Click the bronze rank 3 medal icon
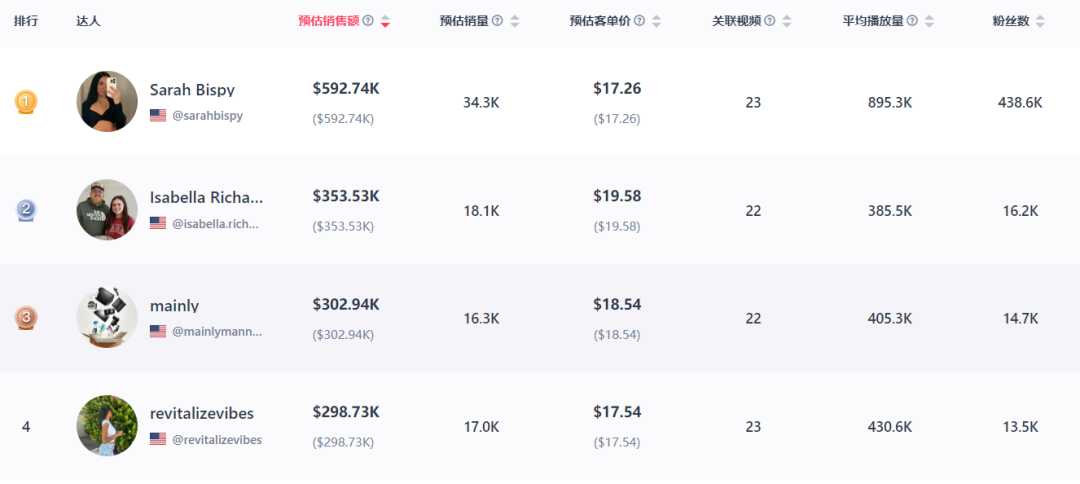 point(26,318)
